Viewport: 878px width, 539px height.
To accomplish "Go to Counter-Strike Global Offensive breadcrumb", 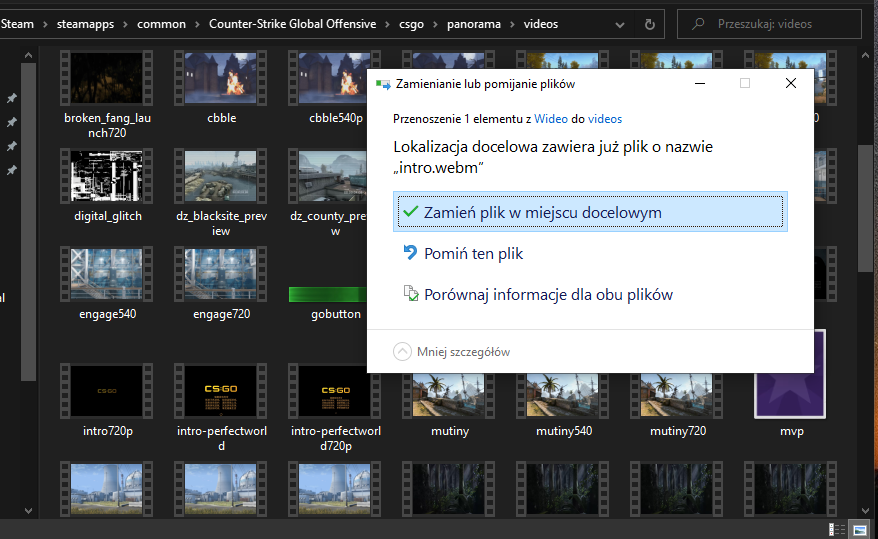I will click(292, 24).
